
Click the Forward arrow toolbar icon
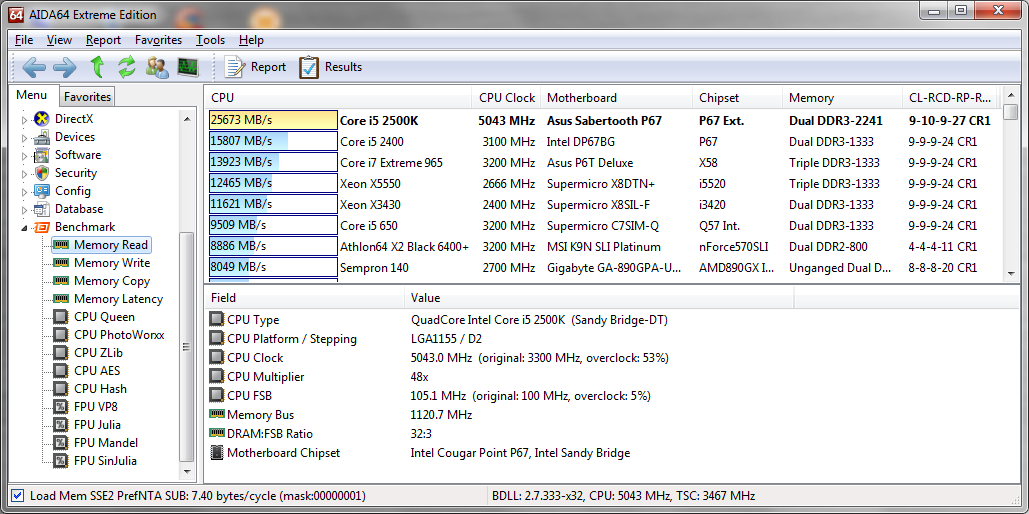click(x=64, y=67)
